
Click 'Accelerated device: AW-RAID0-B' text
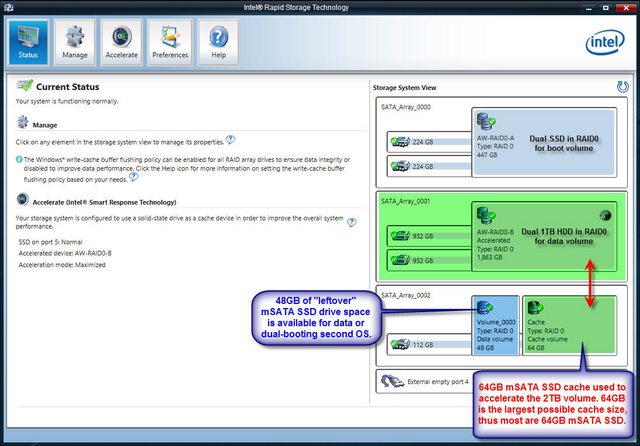click(65, 253)
